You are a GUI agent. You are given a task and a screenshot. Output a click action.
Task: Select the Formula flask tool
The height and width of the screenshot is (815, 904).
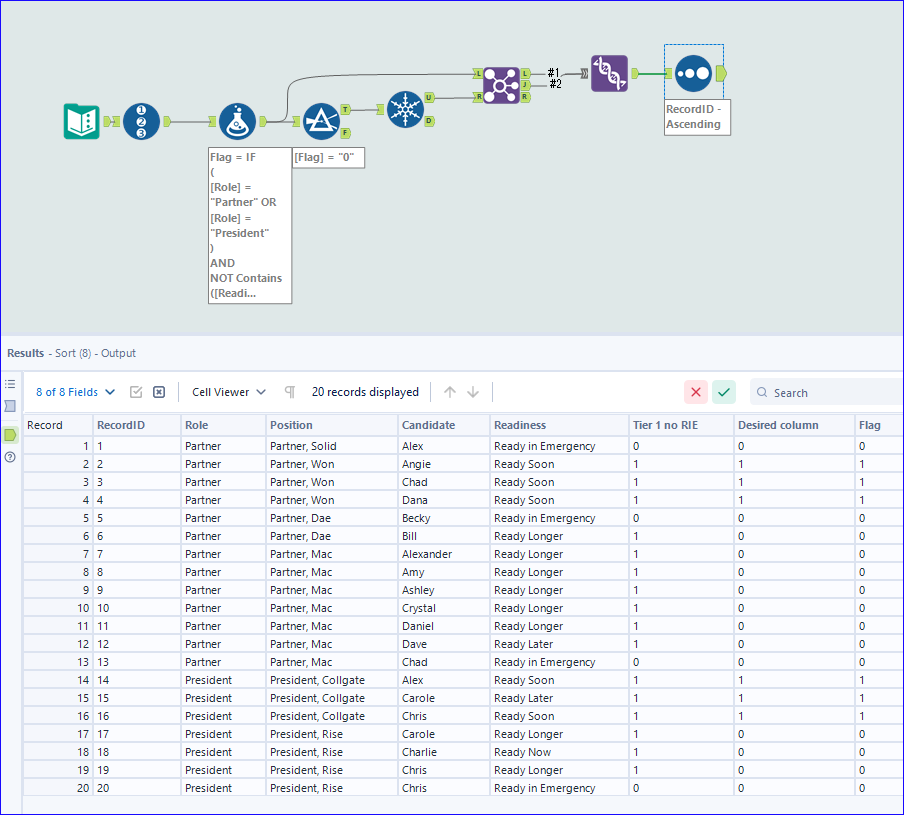237,121
